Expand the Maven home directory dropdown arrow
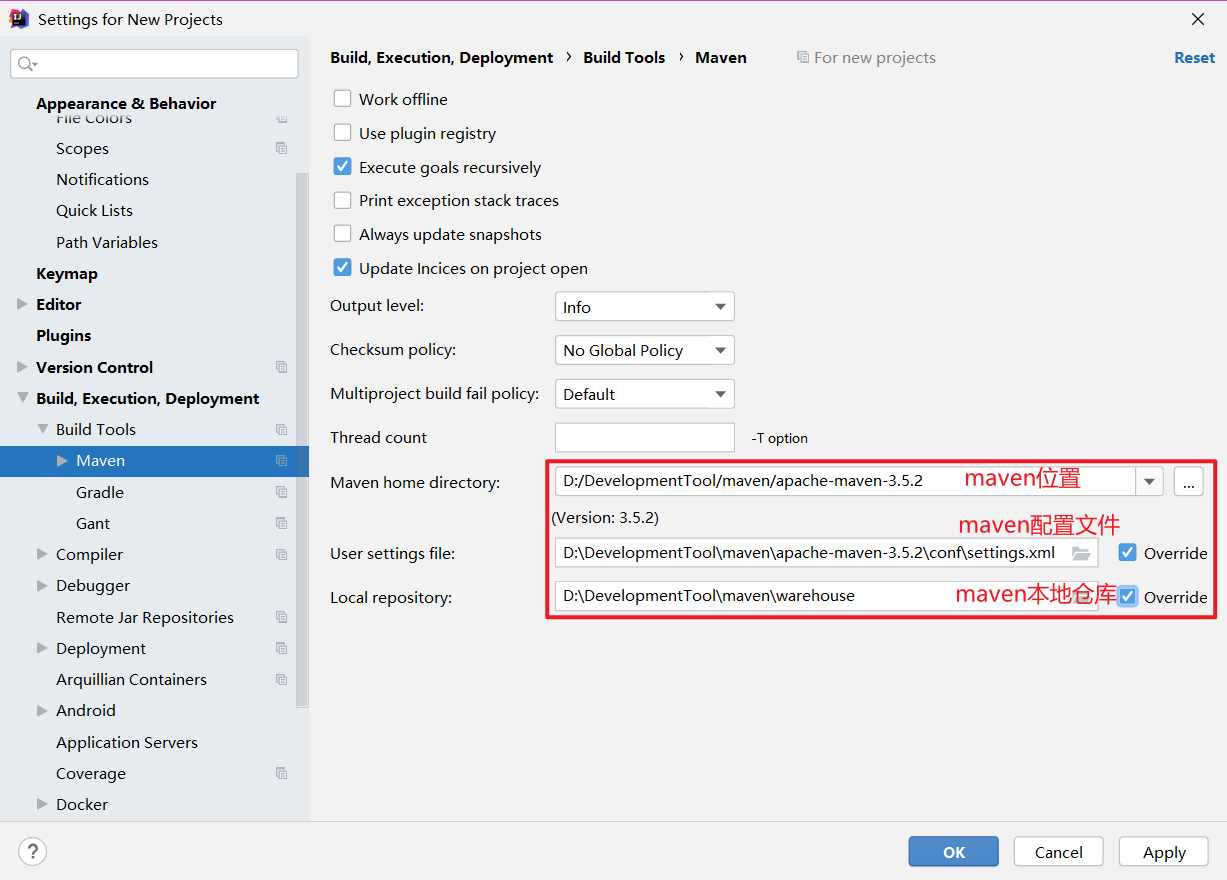 [1149, 481]
